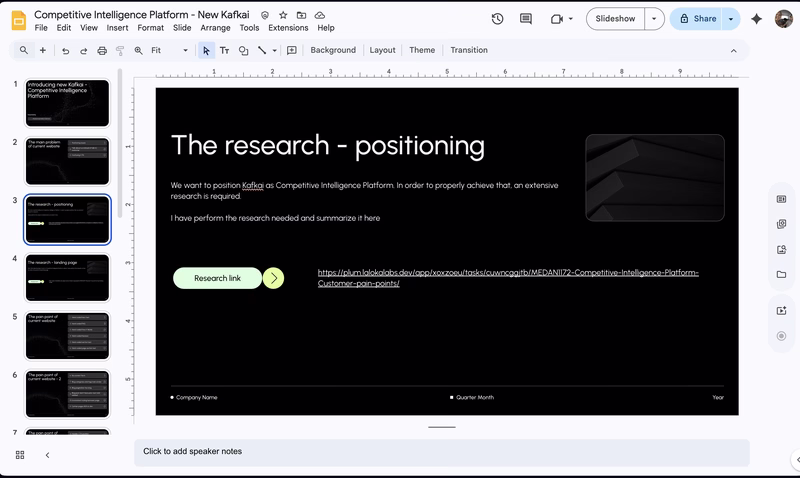Move presentation to a folder
The height and width of the screenshot is (478, 800).
[x=302, y=15]
